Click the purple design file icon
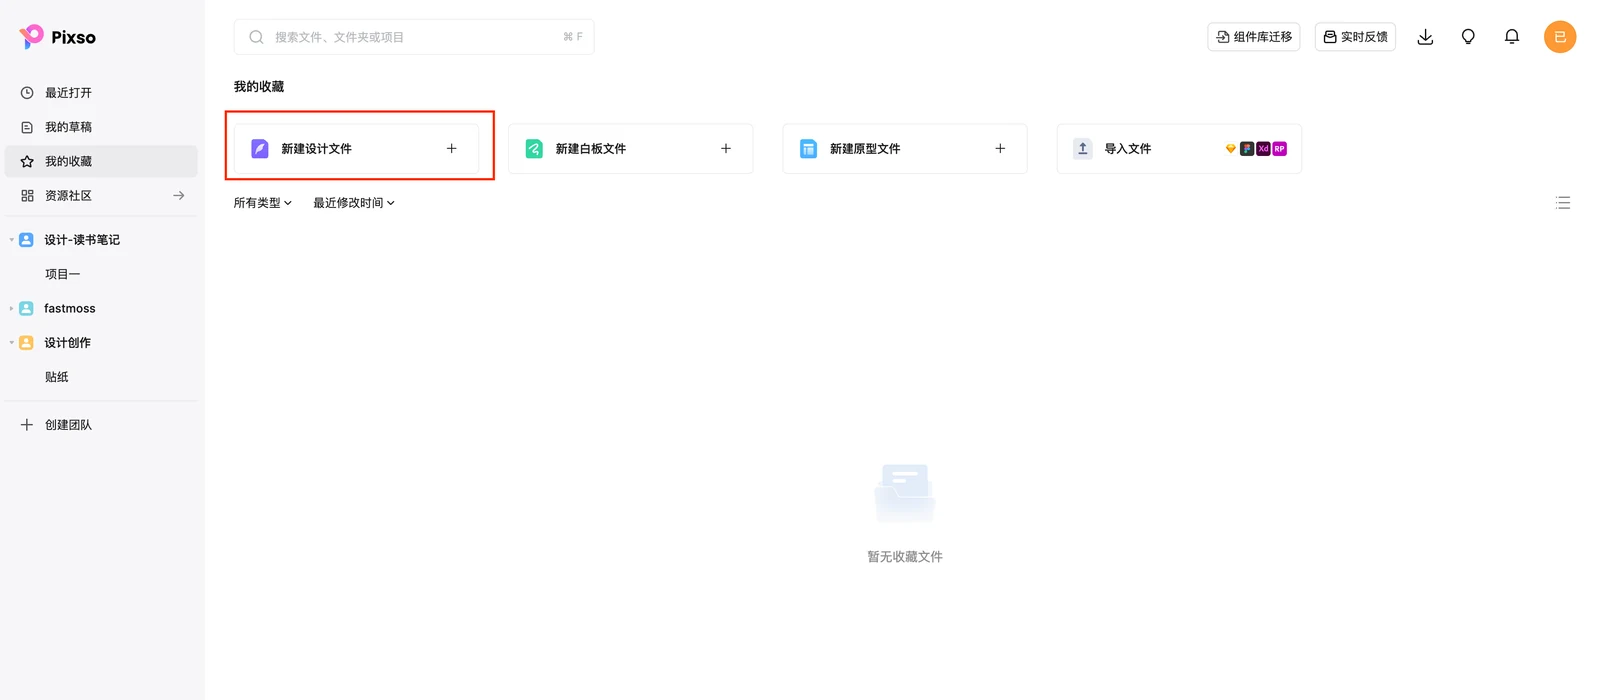 tap(260, 149)
